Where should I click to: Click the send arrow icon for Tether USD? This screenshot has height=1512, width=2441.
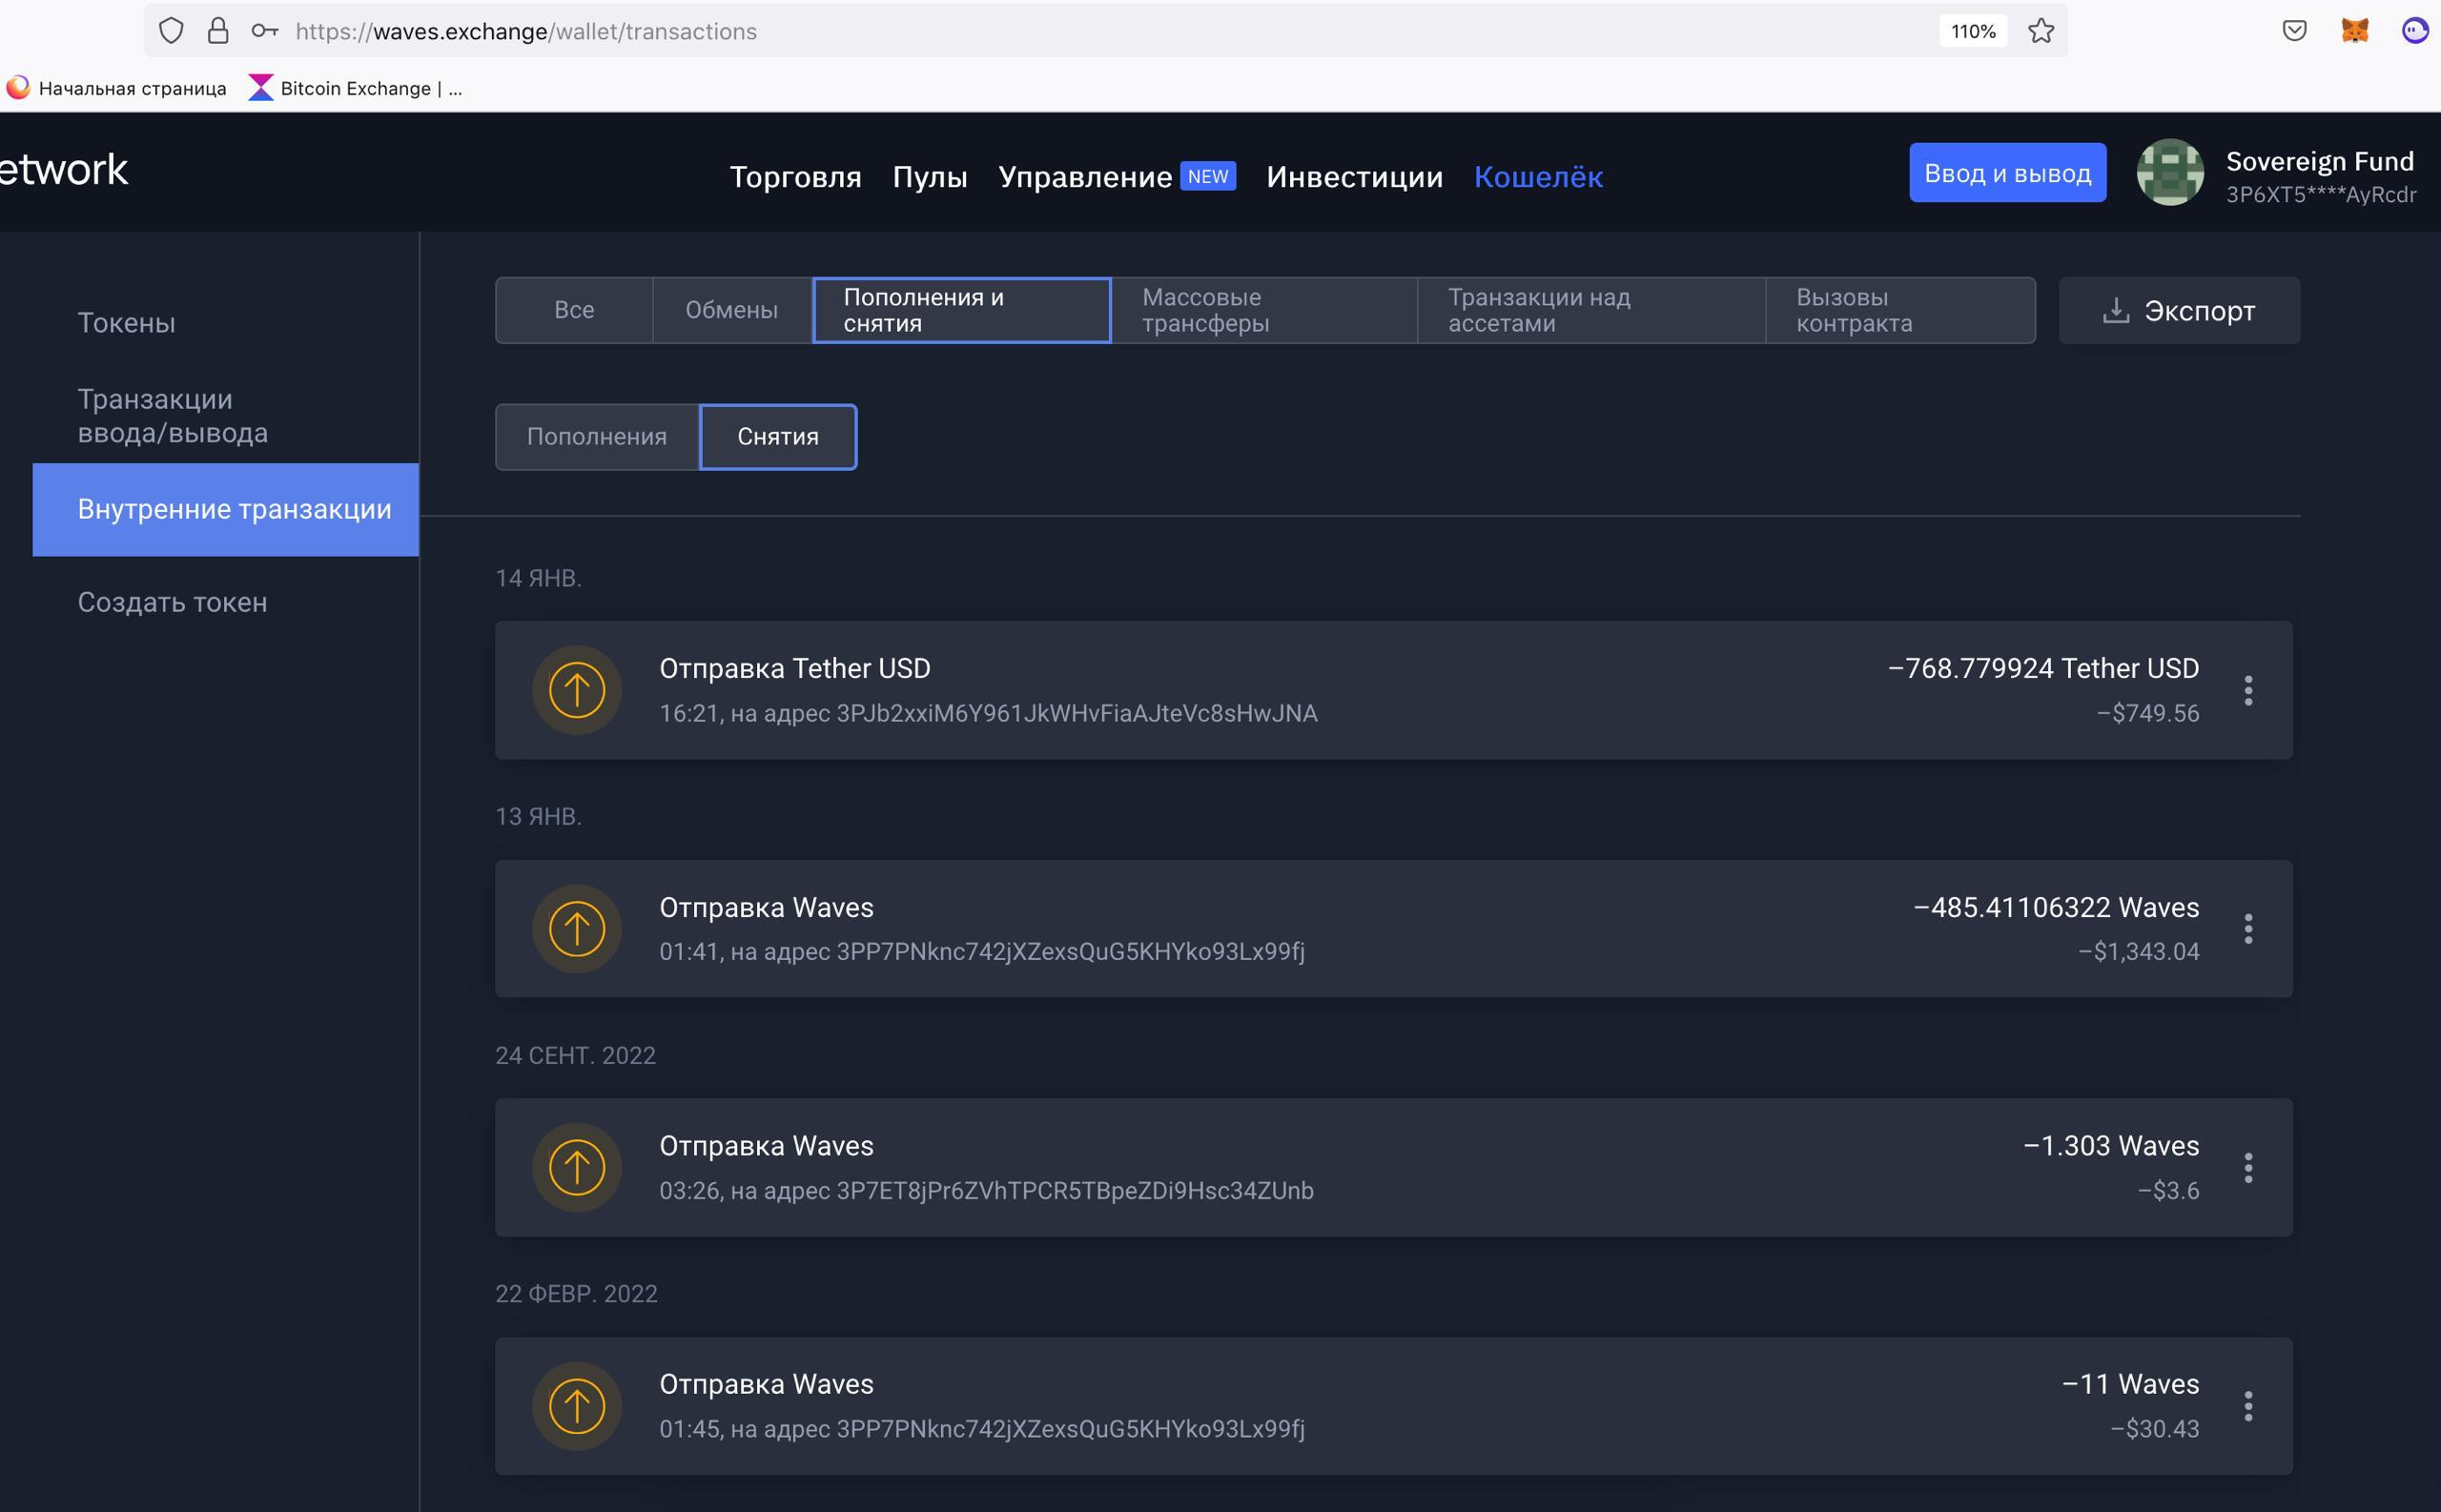577,690
